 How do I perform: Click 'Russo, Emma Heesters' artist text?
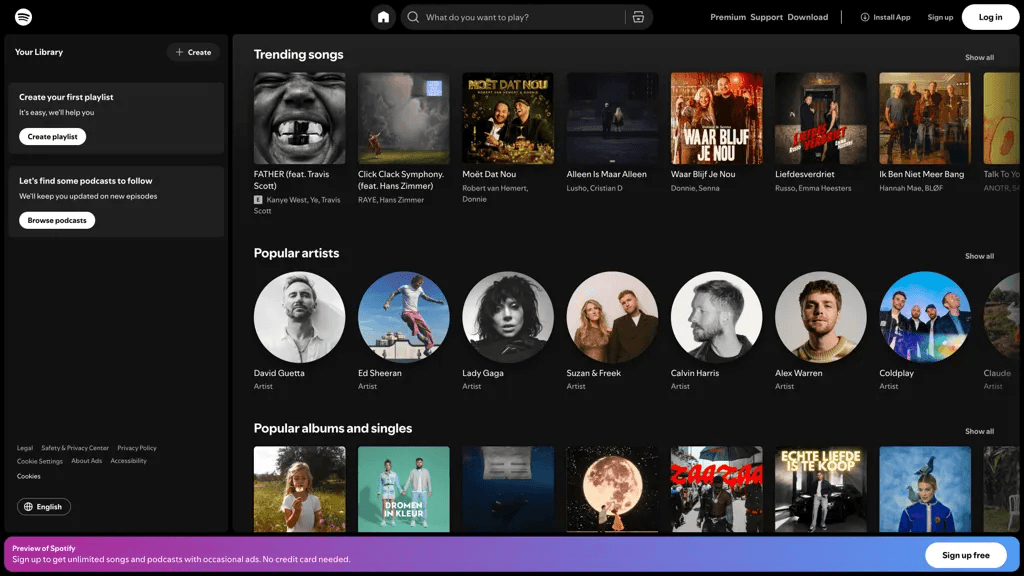point(813,188)
